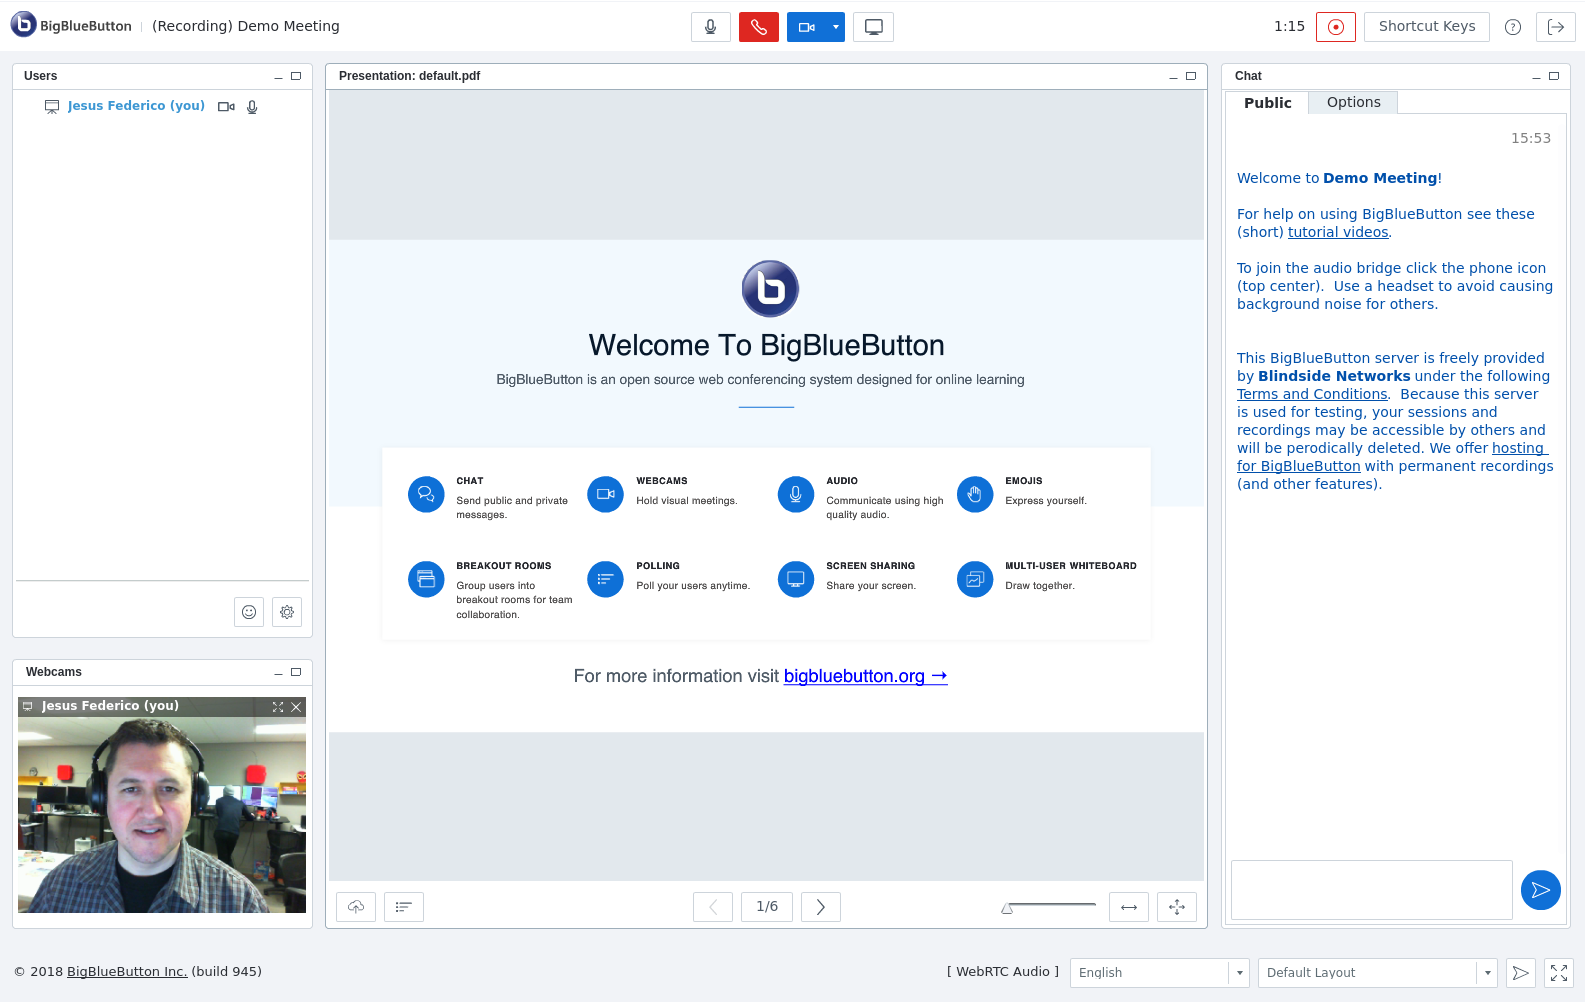Open the emoji status smiley button

pyautogui.click(x=249, y=612)
